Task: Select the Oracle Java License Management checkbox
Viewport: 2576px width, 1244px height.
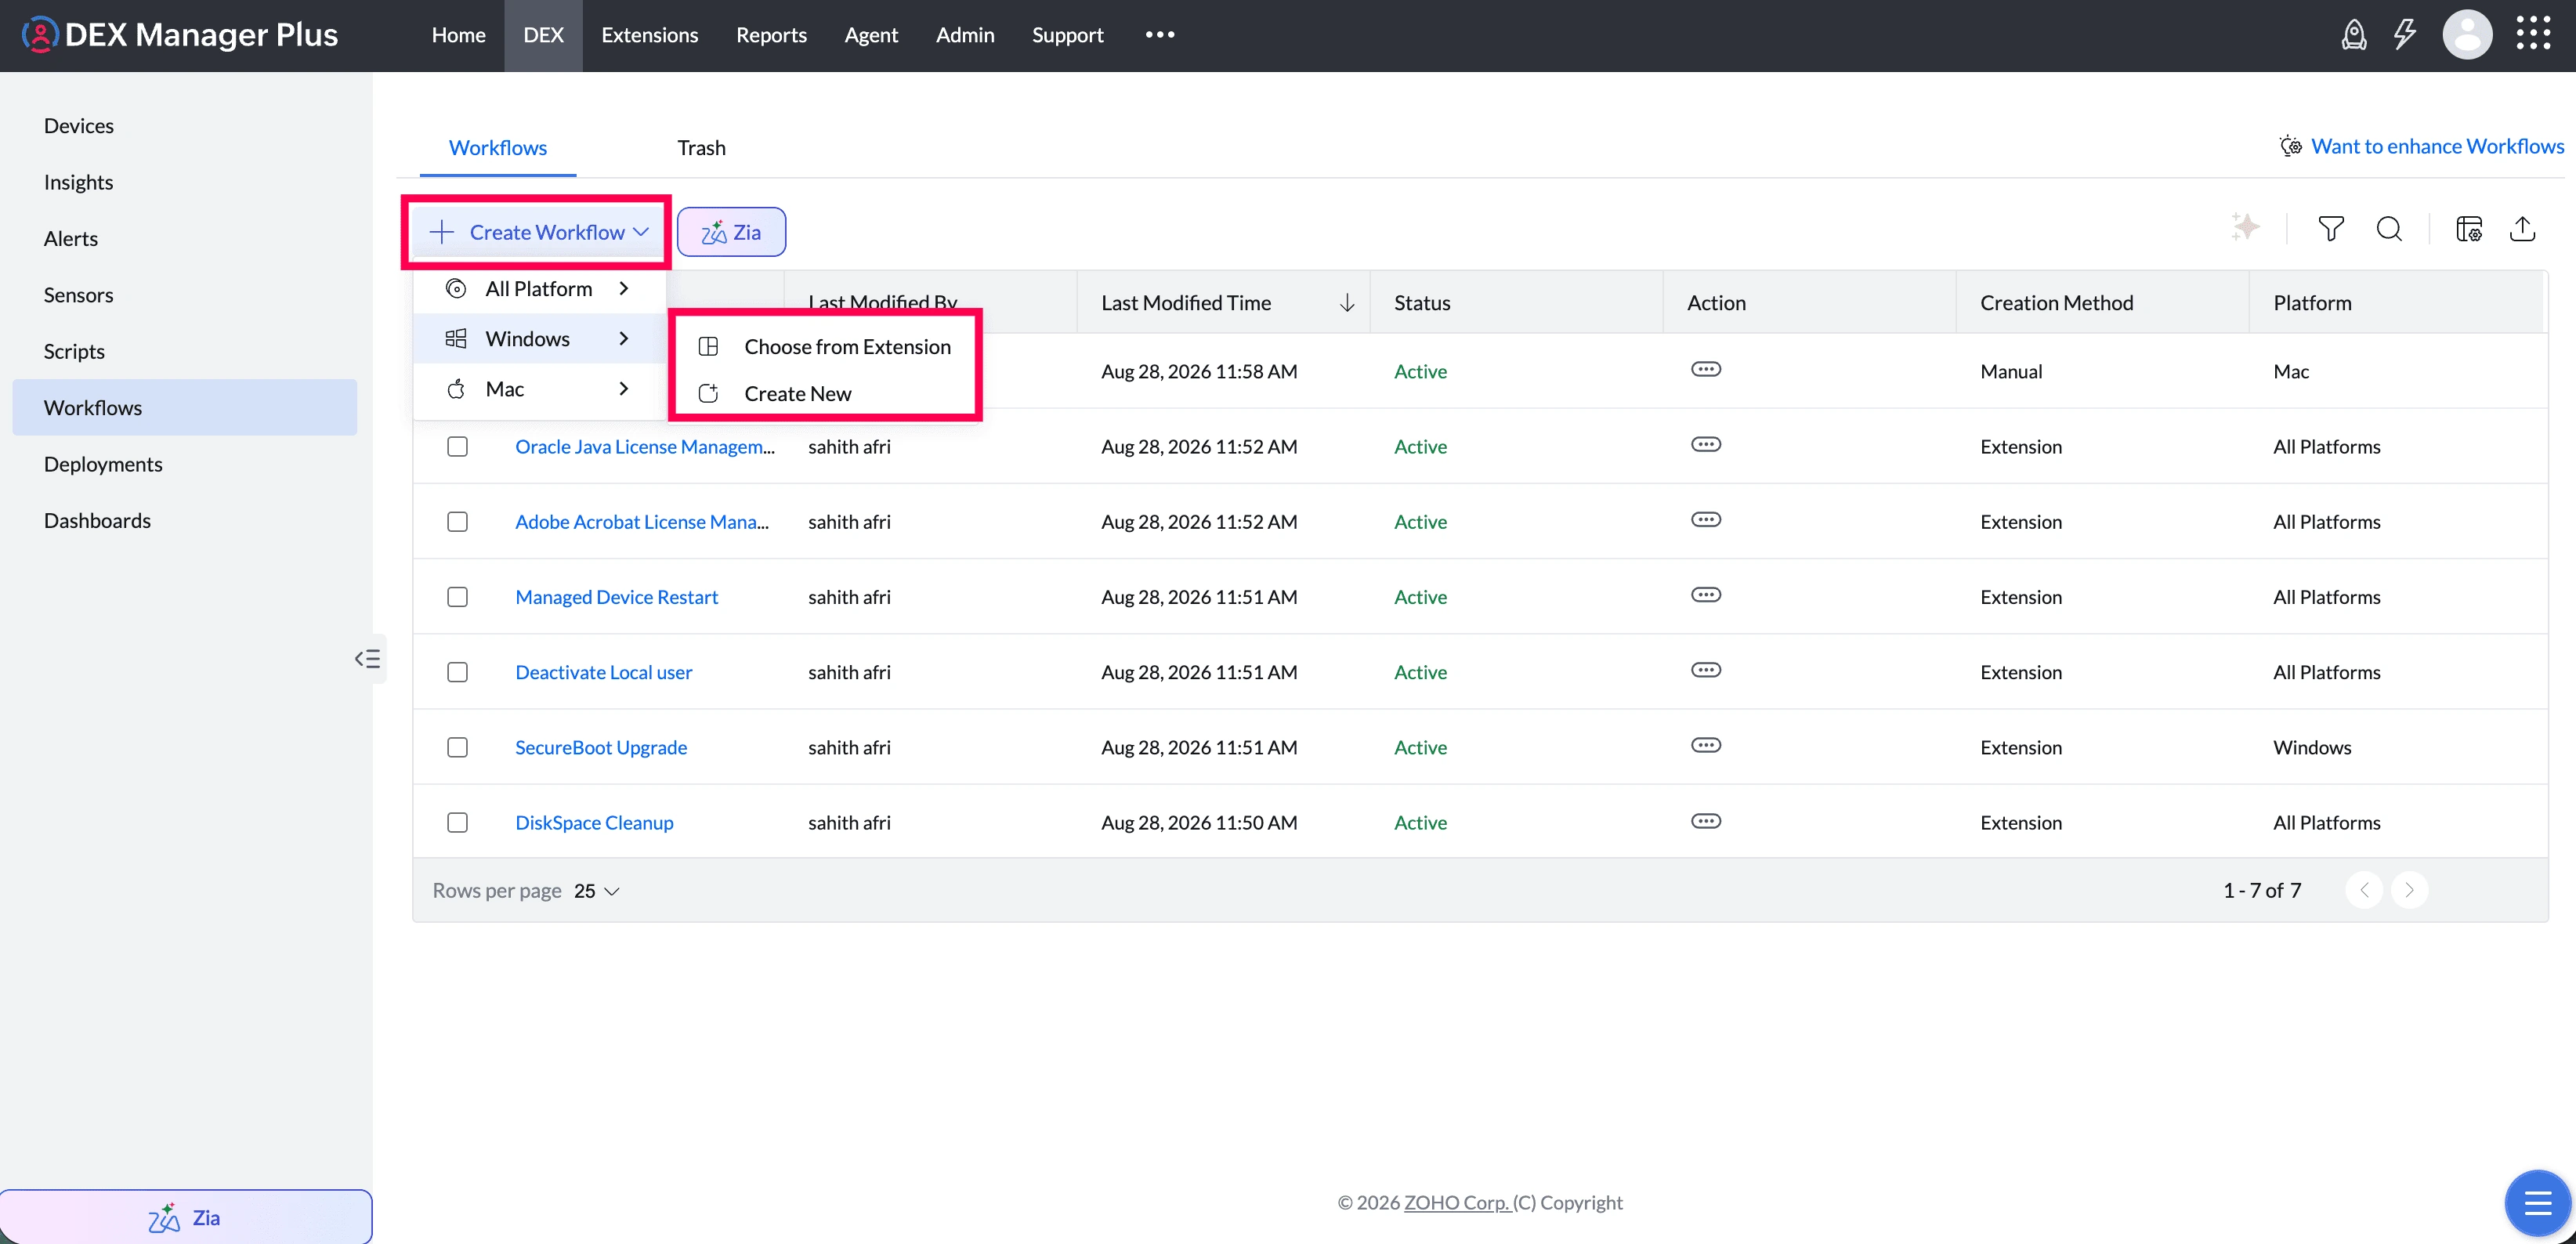Action: [x=457, y=447]
